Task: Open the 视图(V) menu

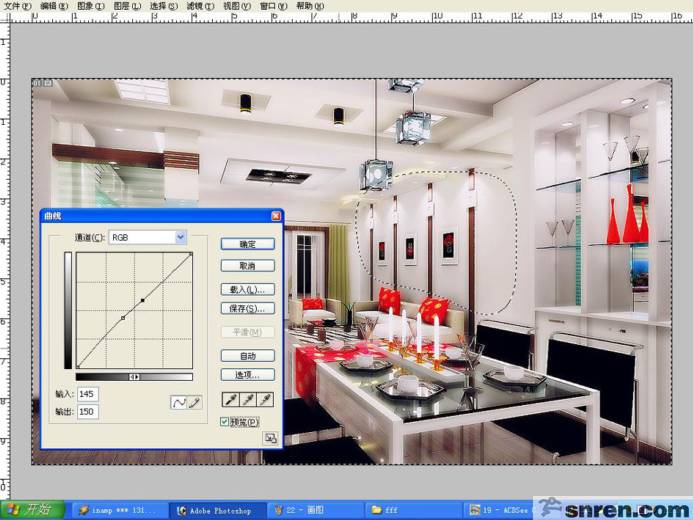Action: pyautogui.click(x=236, y=6)
